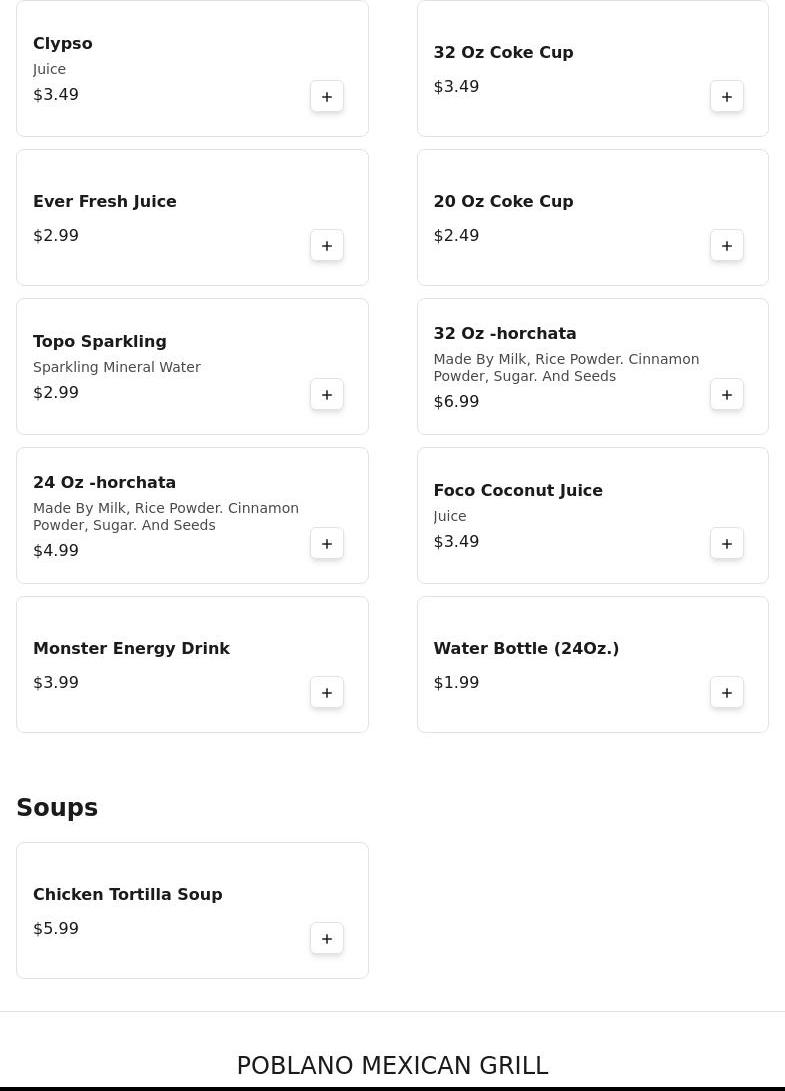This screenshot has width=785, height=1091.
Task: Select the Water Bottle (24Oz.) title
Action: pos(525,648)
